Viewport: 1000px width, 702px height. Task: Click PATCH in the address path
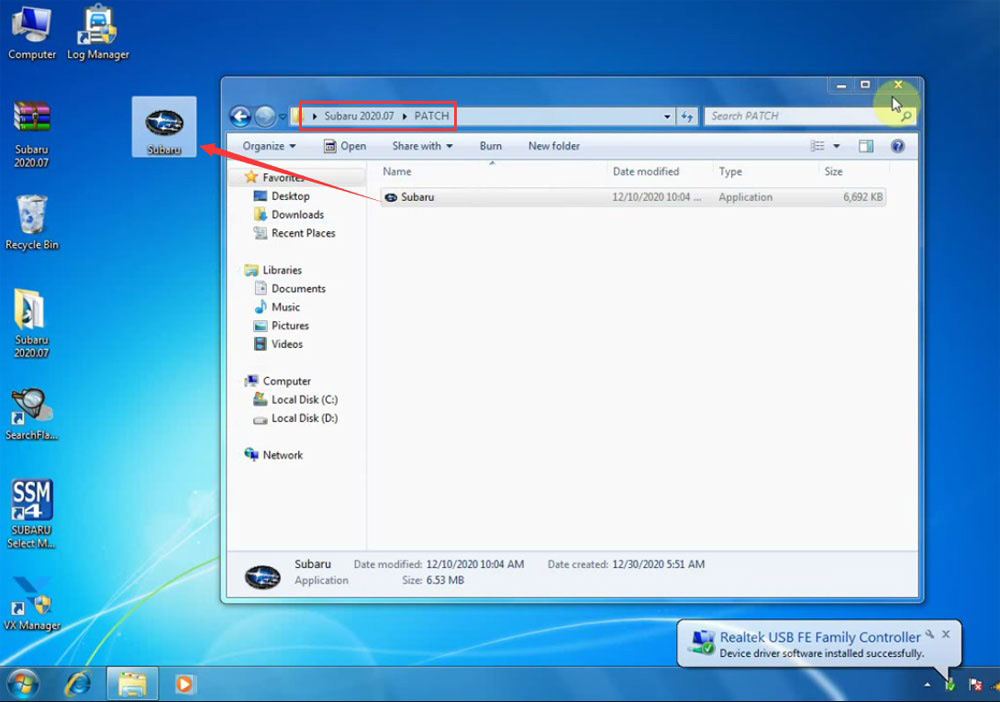[x=431, y=116]
